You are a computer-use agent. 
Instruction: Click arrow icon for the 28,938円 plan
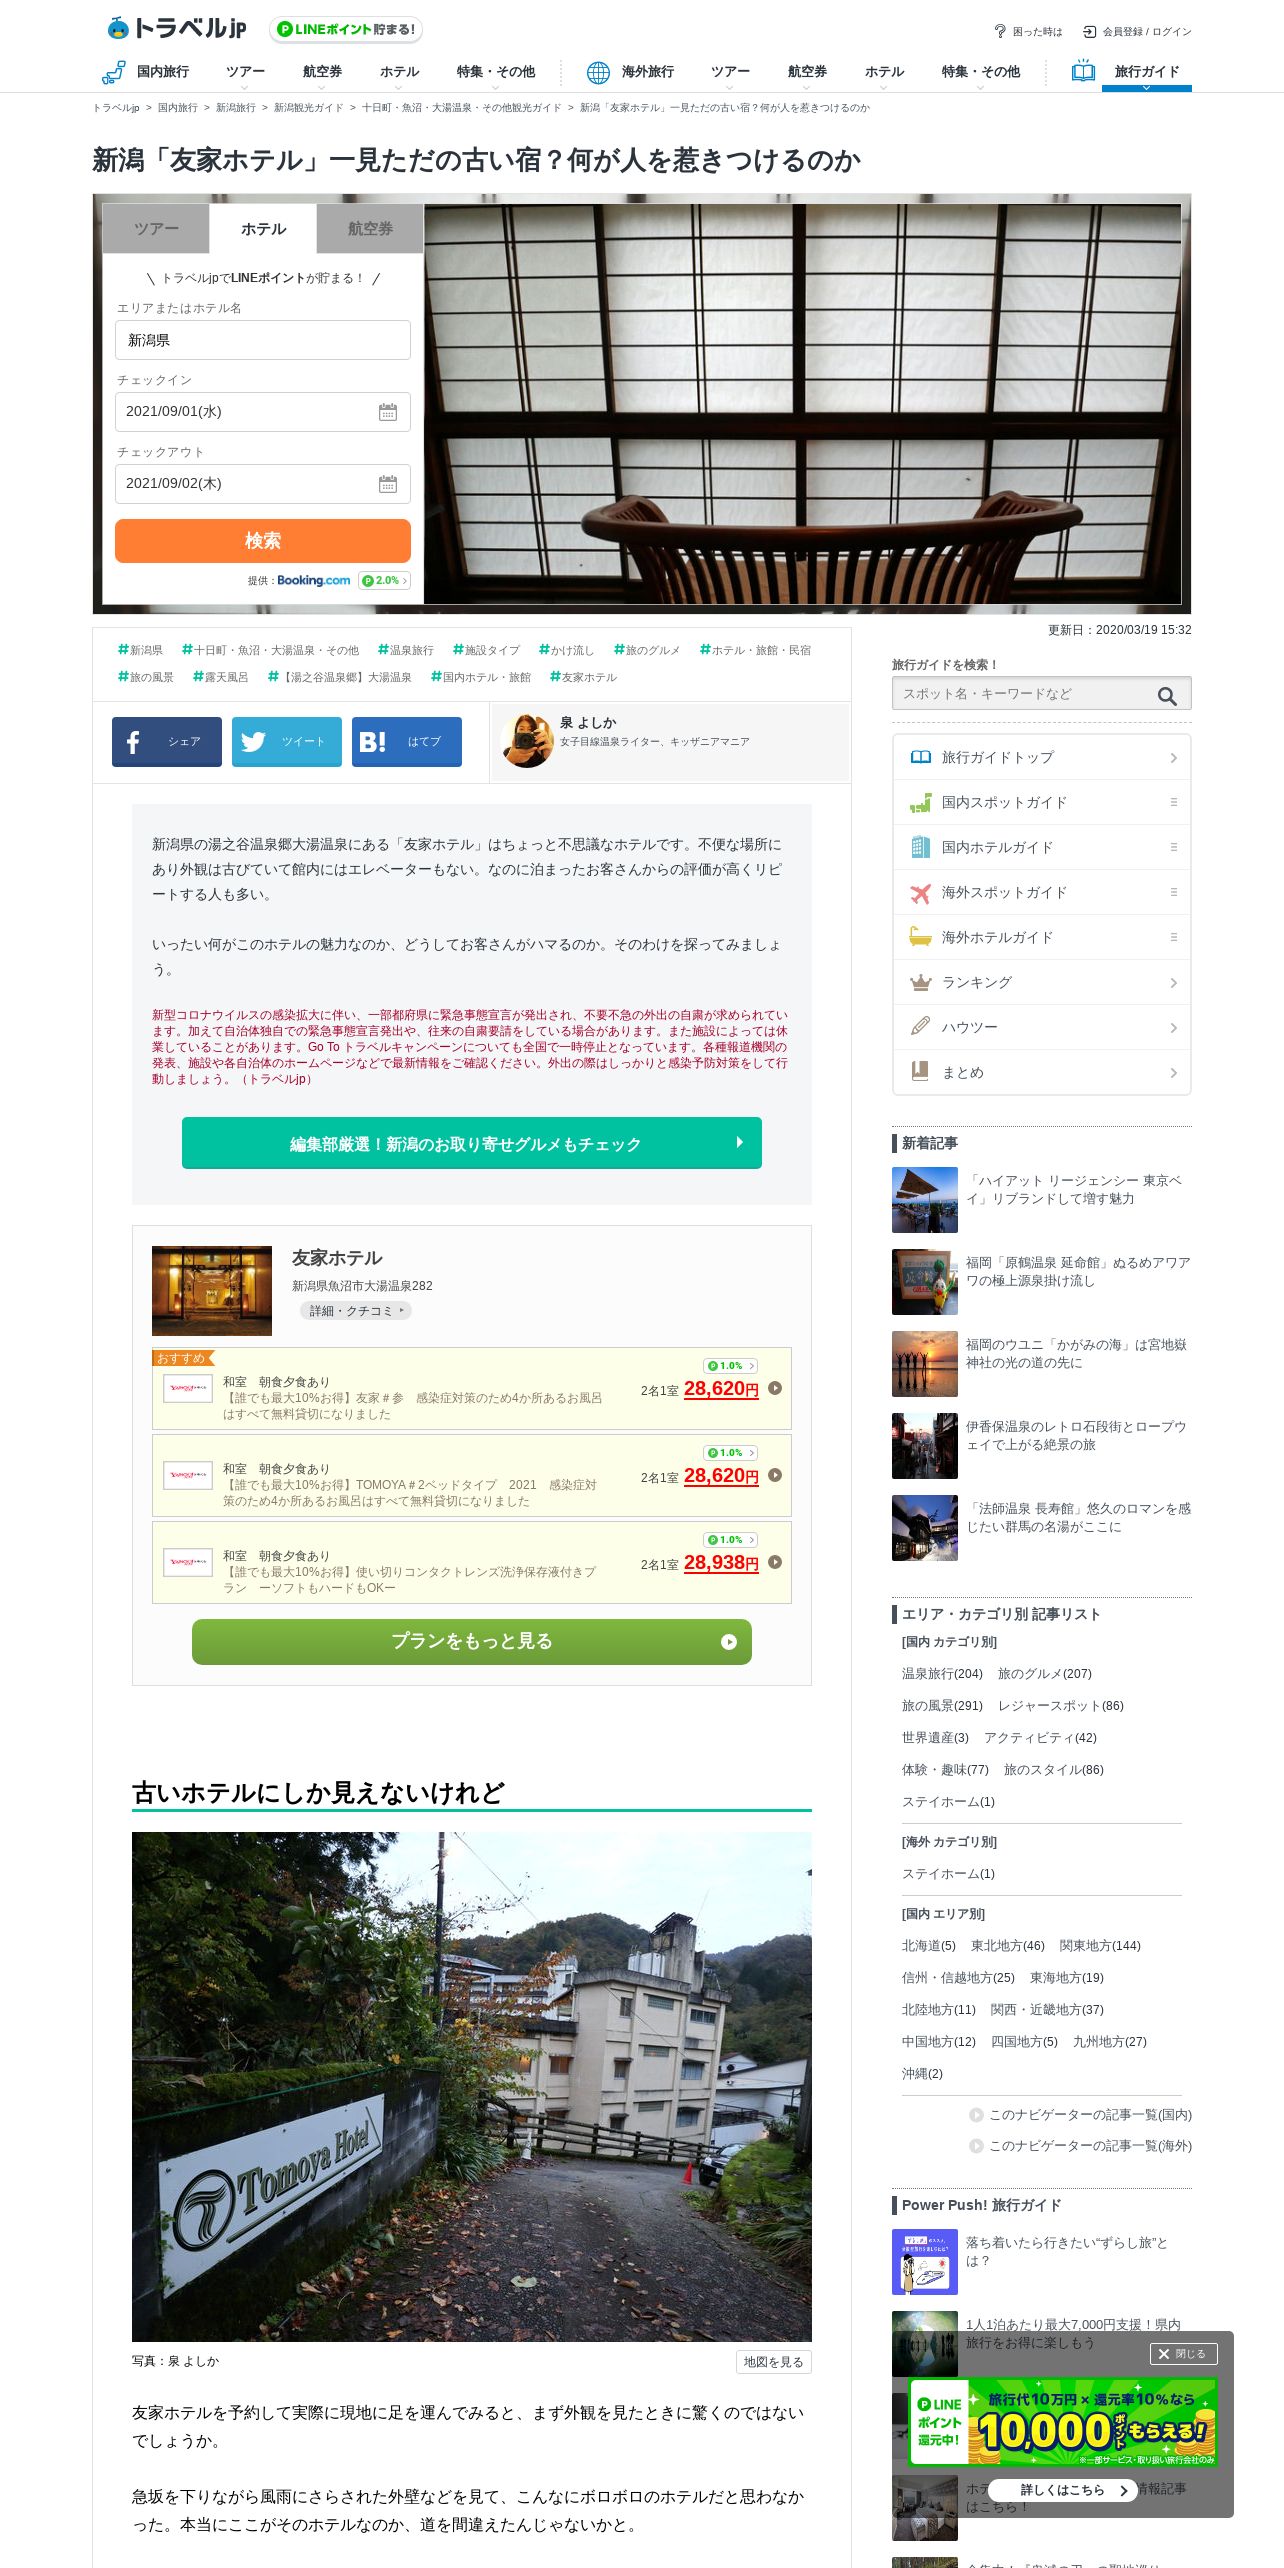click(x=774, y=1562)
